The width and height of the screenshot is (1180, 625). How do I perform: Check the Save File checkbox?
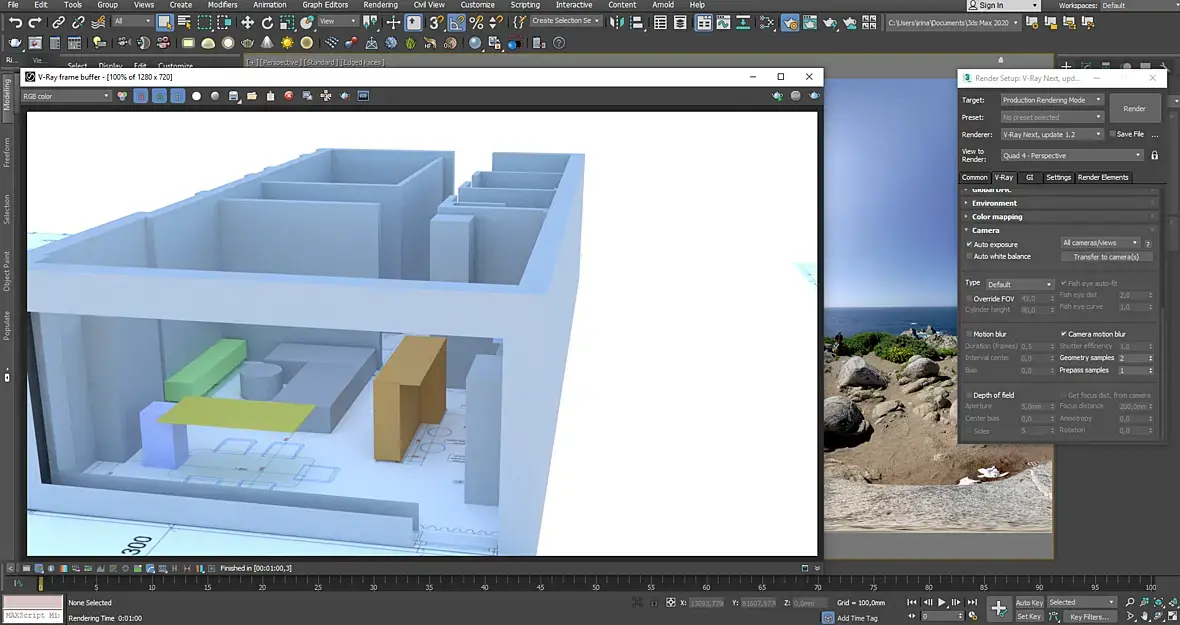tap(1113, 134)
